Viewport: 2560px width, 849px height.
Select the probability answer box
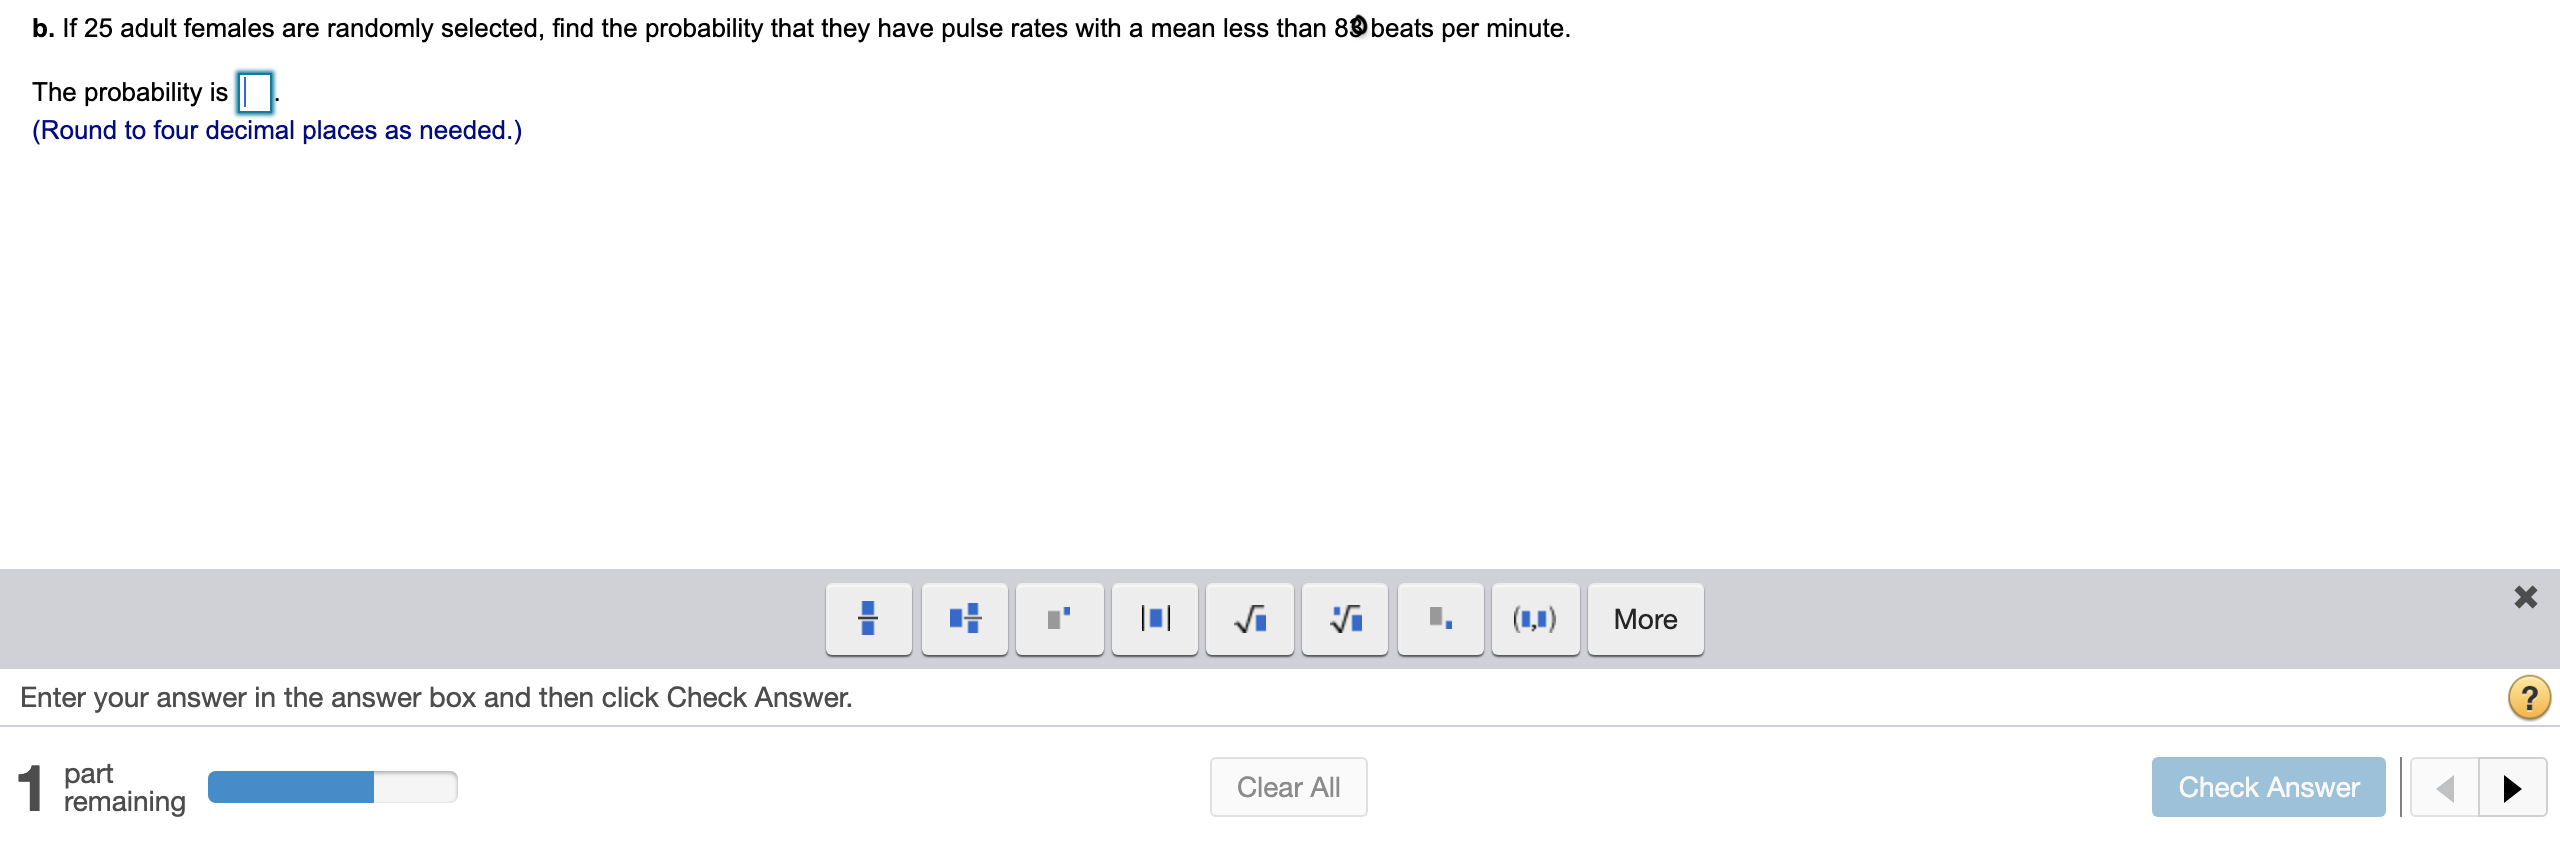click(x=253, y=93)
